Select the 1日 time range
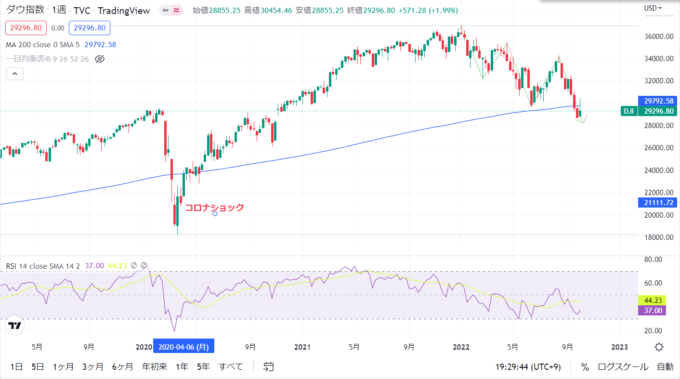 (16, 367)
